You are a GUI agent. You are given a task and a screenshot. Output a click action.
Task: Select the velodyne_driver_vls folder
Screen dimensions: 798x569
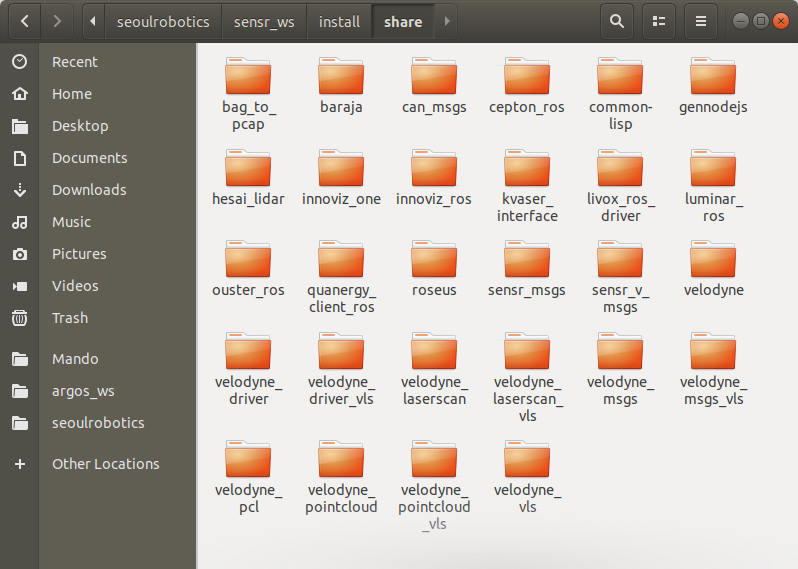(341, 369)
